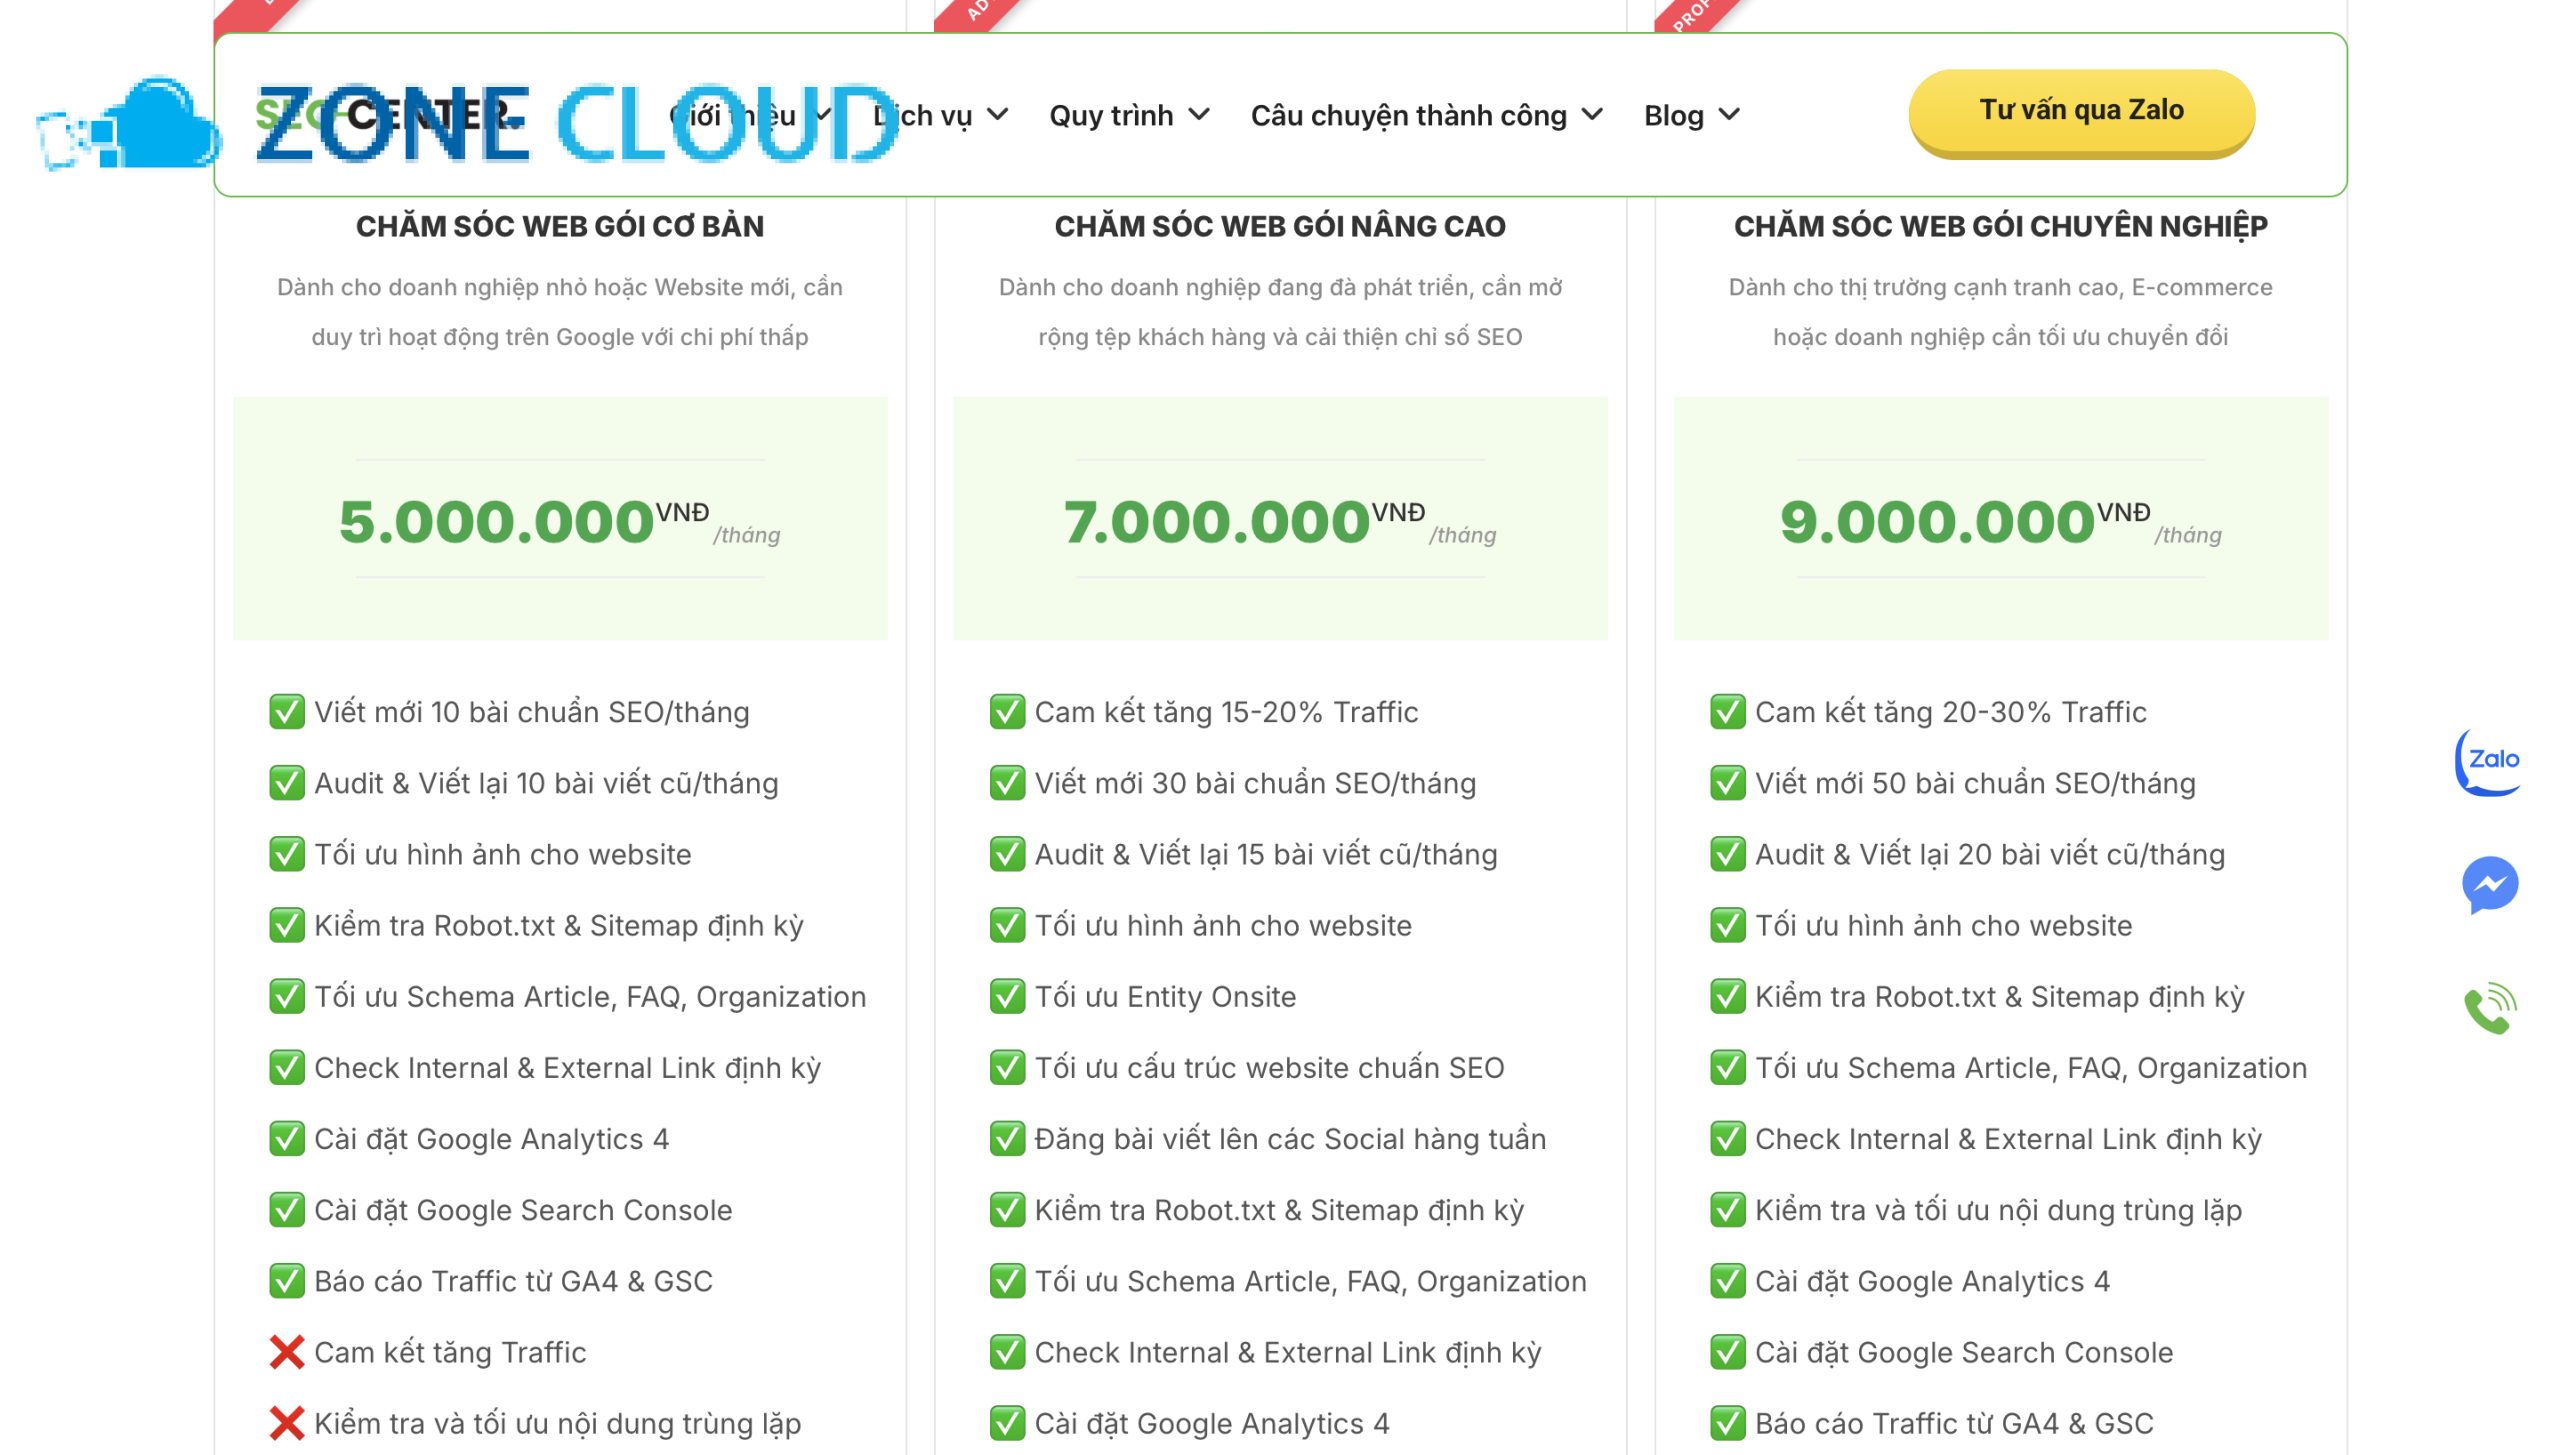Click checkmark beside Đăng bài viết lên các Social hàng tuần
The image size is (2560, 1455).
coord(1007,1139)
